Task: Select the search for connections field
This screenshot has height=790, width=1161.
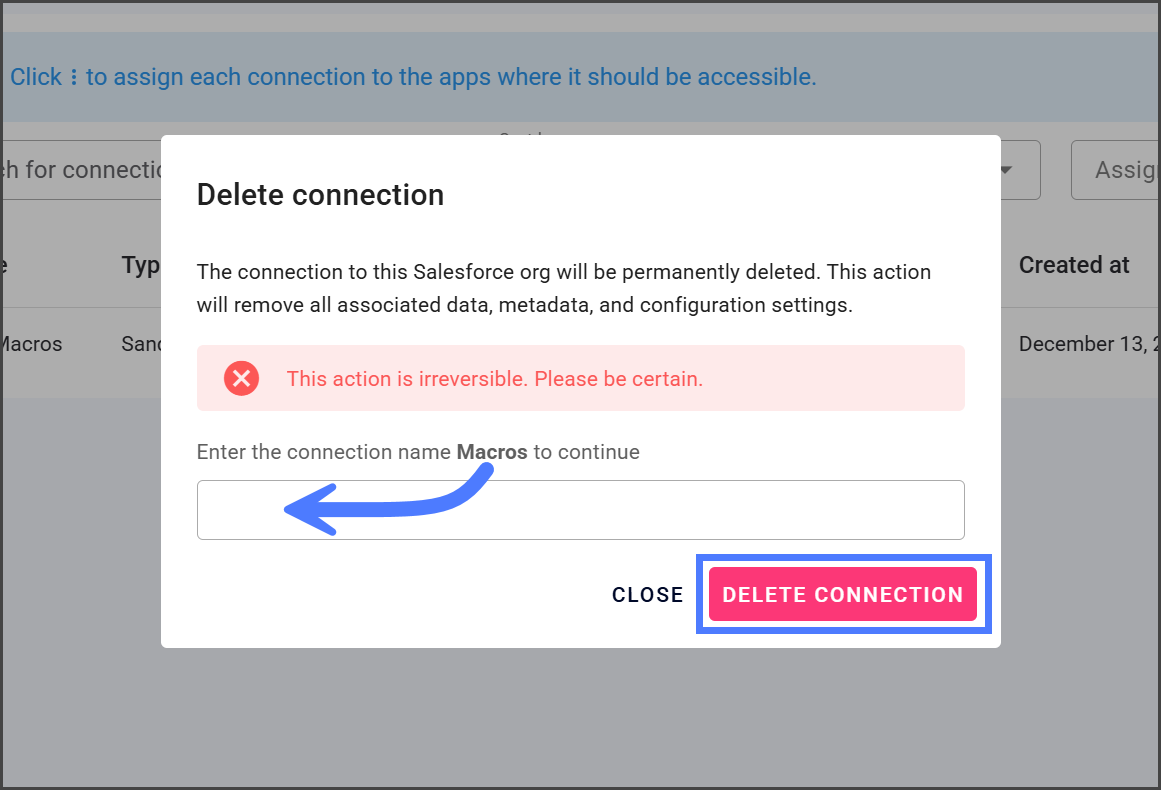Action: [80, 170]
